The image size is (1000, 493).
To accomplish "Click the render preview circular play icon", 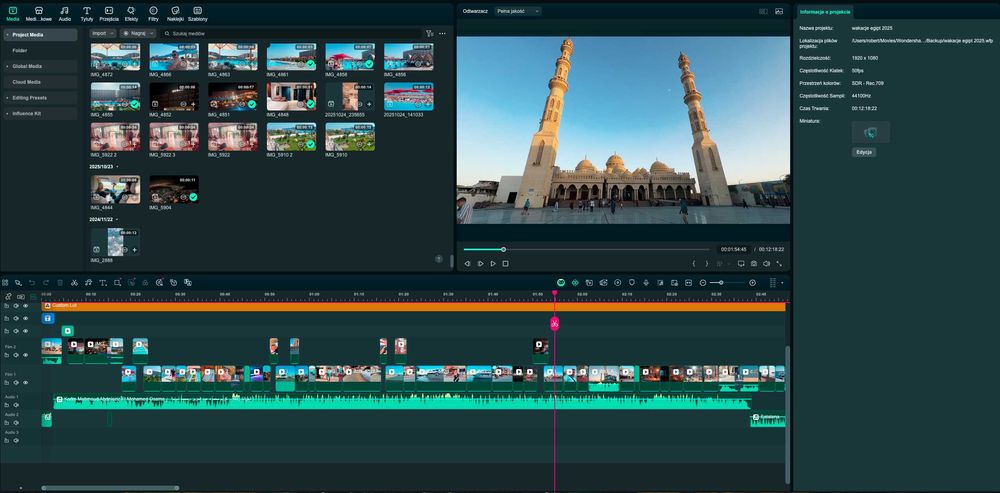I will [x=617, y=283].
